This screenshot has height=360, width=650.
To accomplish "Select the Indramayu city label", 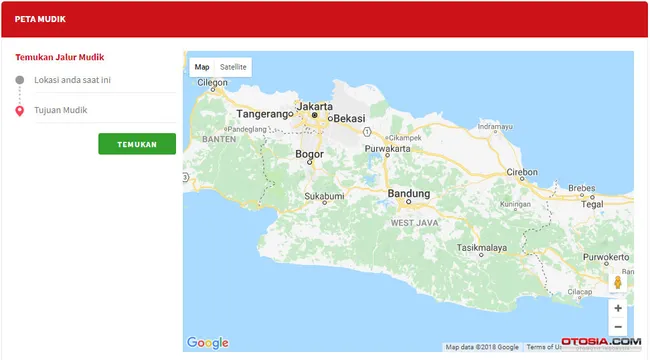I will coord(495,126).
